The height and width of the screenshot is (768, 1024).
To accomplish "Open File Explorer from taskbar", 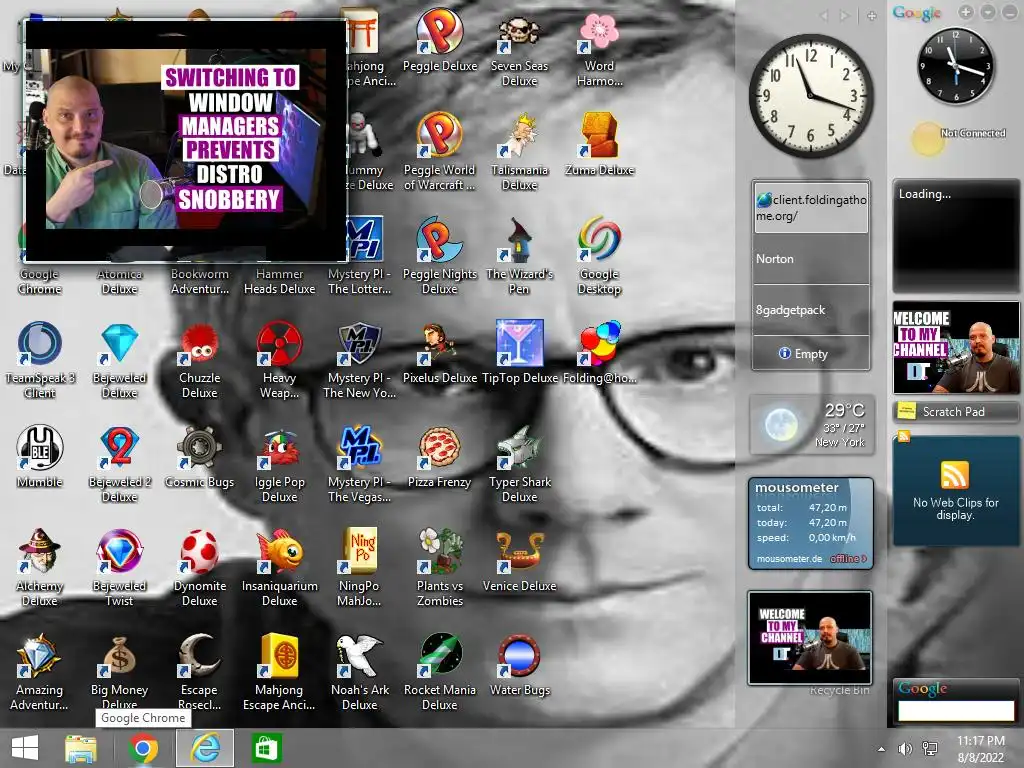I will (81, 748).
